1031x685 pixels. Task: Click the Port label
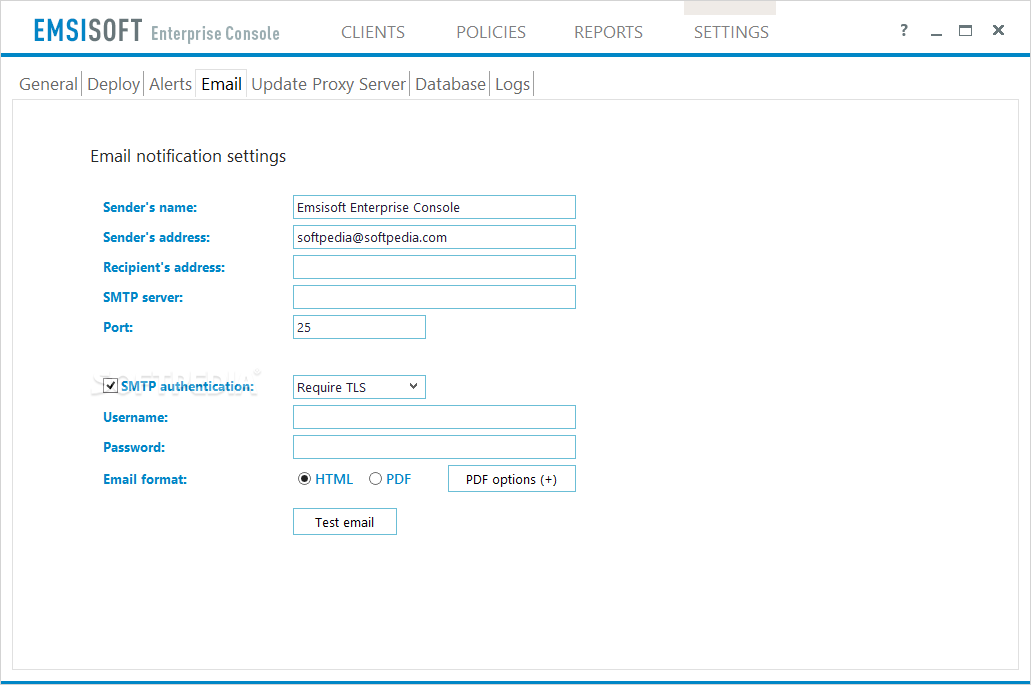point(118,327)
